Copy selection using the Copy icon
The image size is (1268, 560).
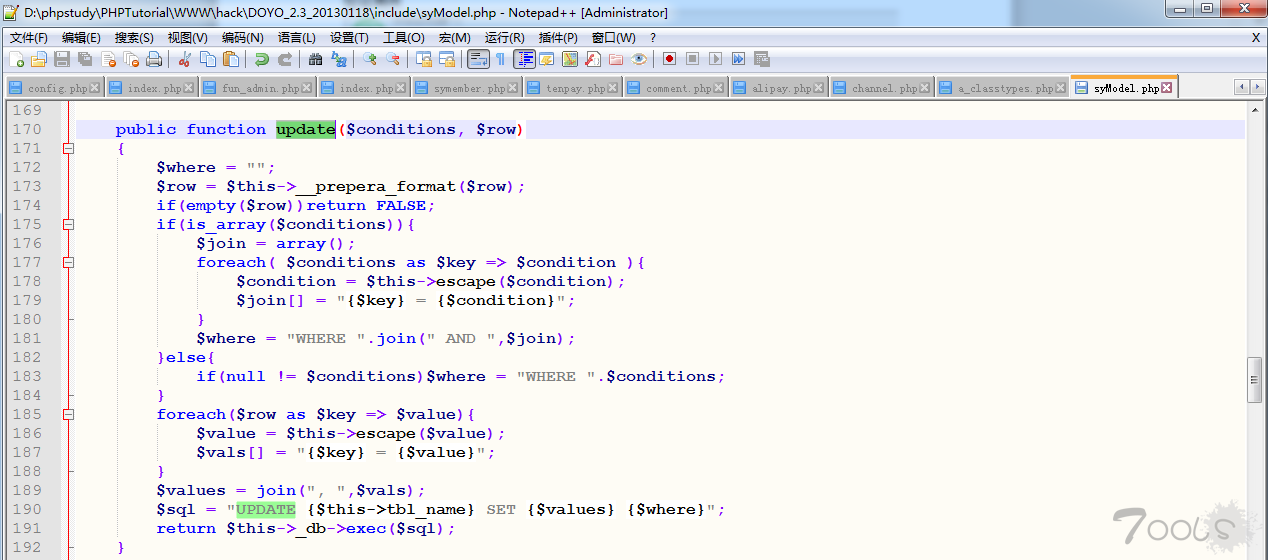coord(207,59)
